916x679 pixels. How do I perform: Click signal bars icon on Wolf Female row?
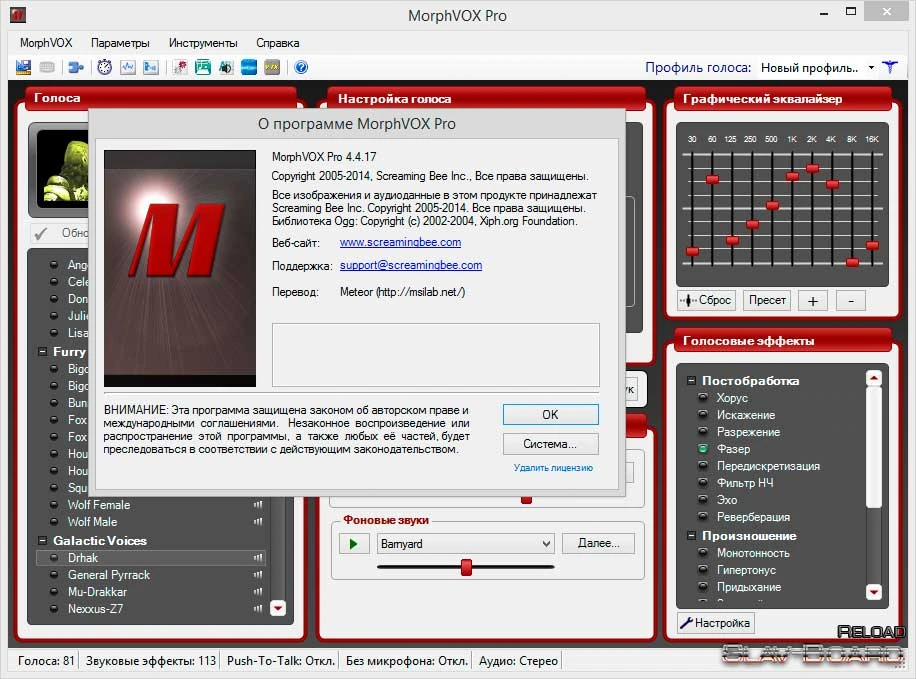pos(258,505)
